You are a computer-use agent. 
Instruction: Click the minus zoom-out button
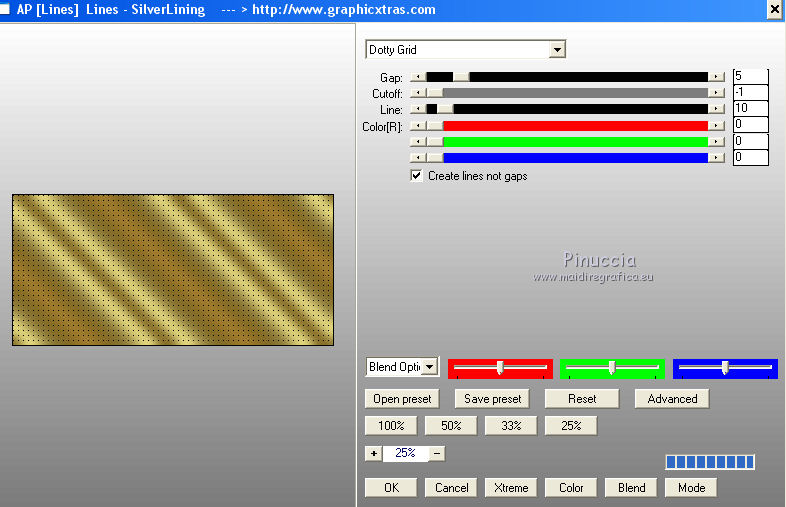[437, 453]
